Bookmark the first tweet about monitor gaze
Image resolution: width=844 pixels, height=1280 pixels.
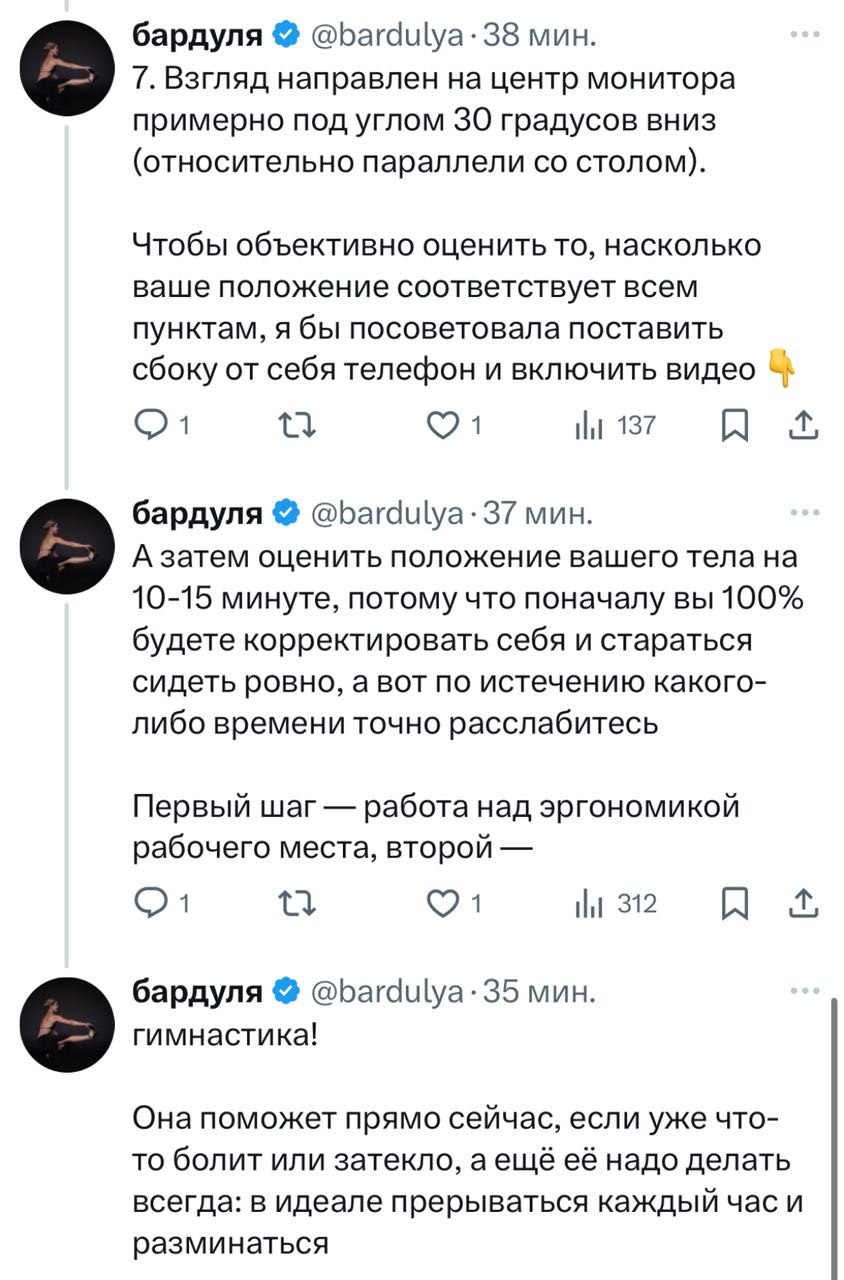tap(734, 426)
